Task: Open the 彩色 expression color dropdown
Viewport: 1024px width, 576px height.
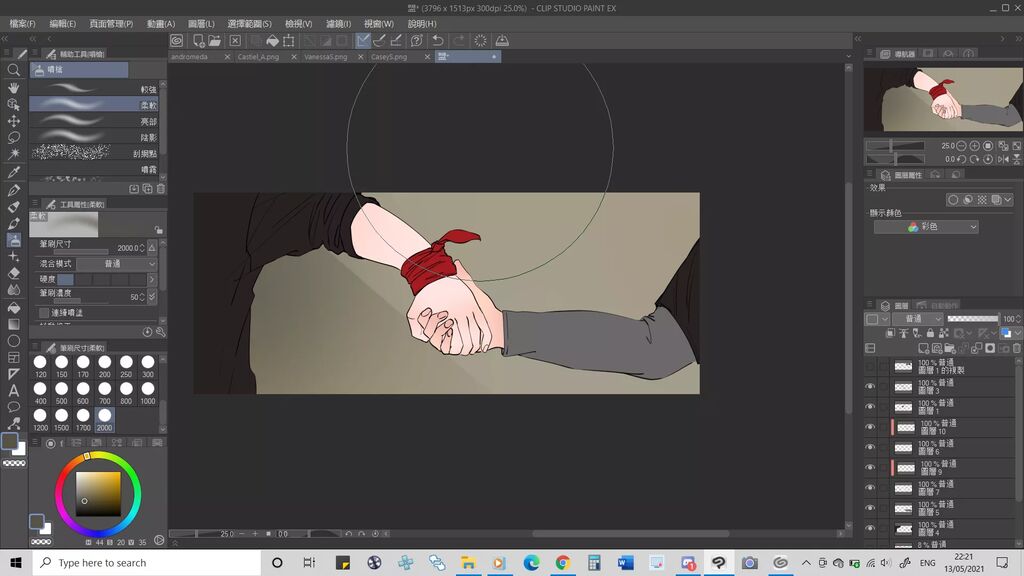Action: point(926,227)
